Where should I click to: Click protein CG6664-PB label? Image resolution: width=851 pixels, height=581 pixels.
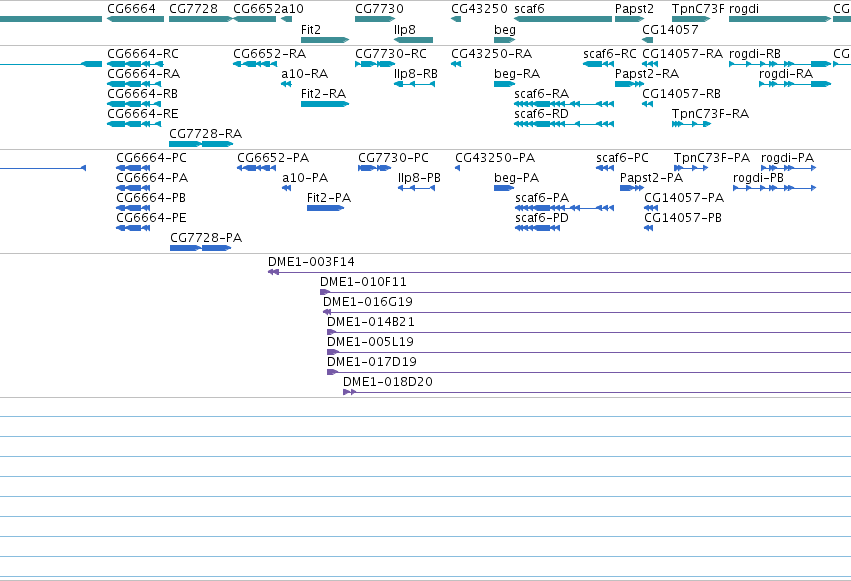151,197
